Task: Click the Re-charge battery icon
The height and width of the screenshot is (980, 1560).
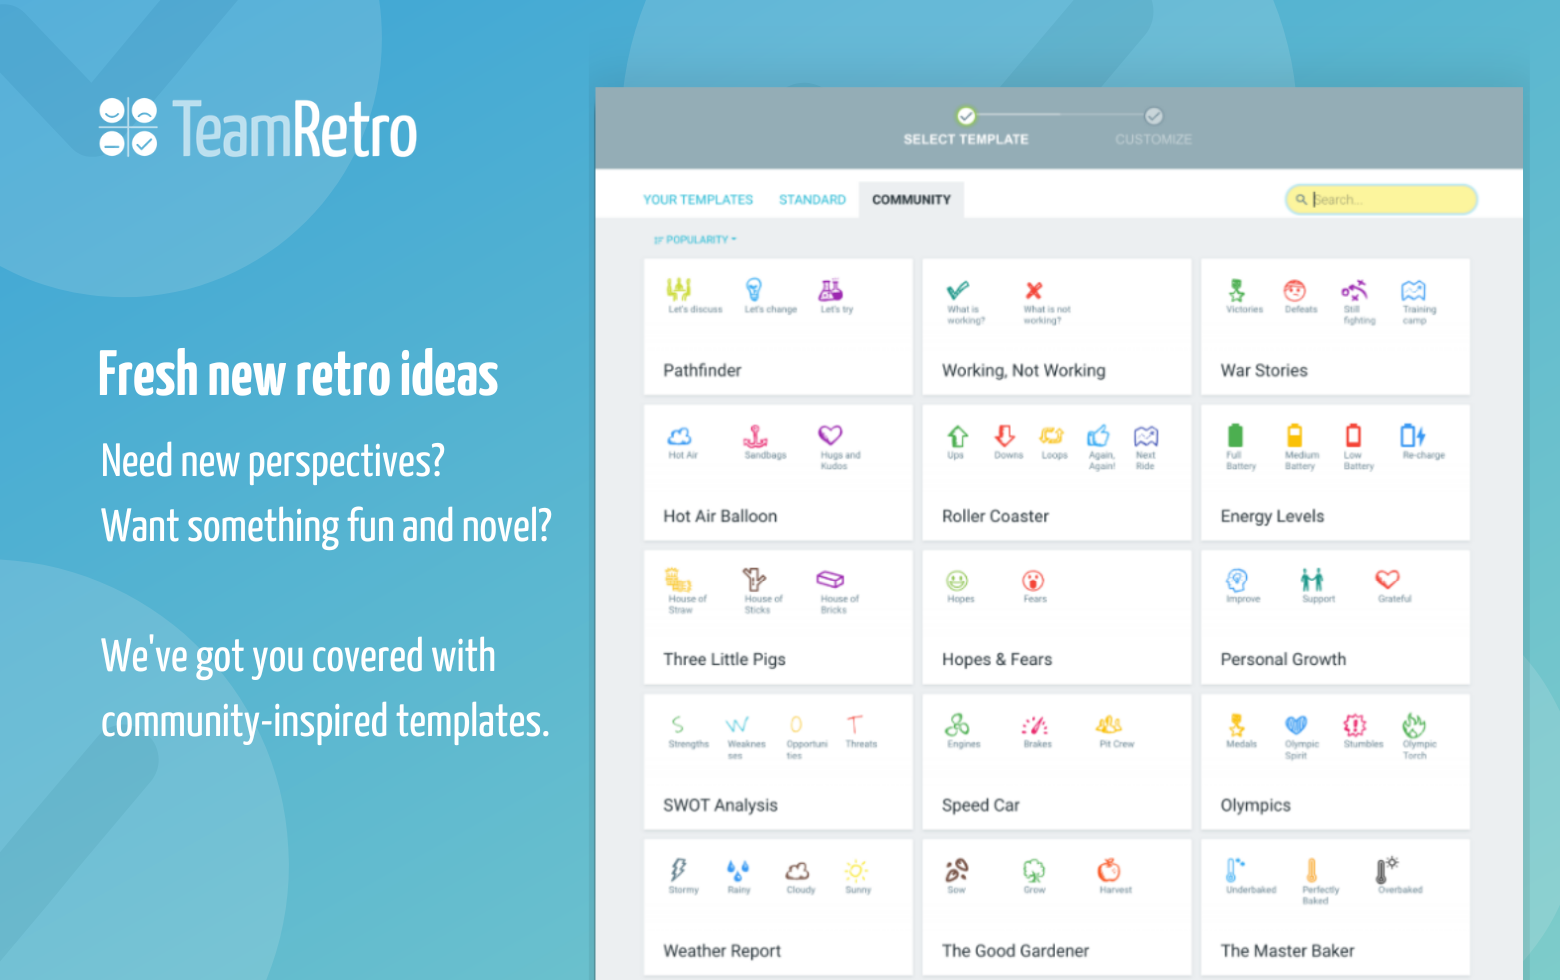Action: (x=1412, y=435)
